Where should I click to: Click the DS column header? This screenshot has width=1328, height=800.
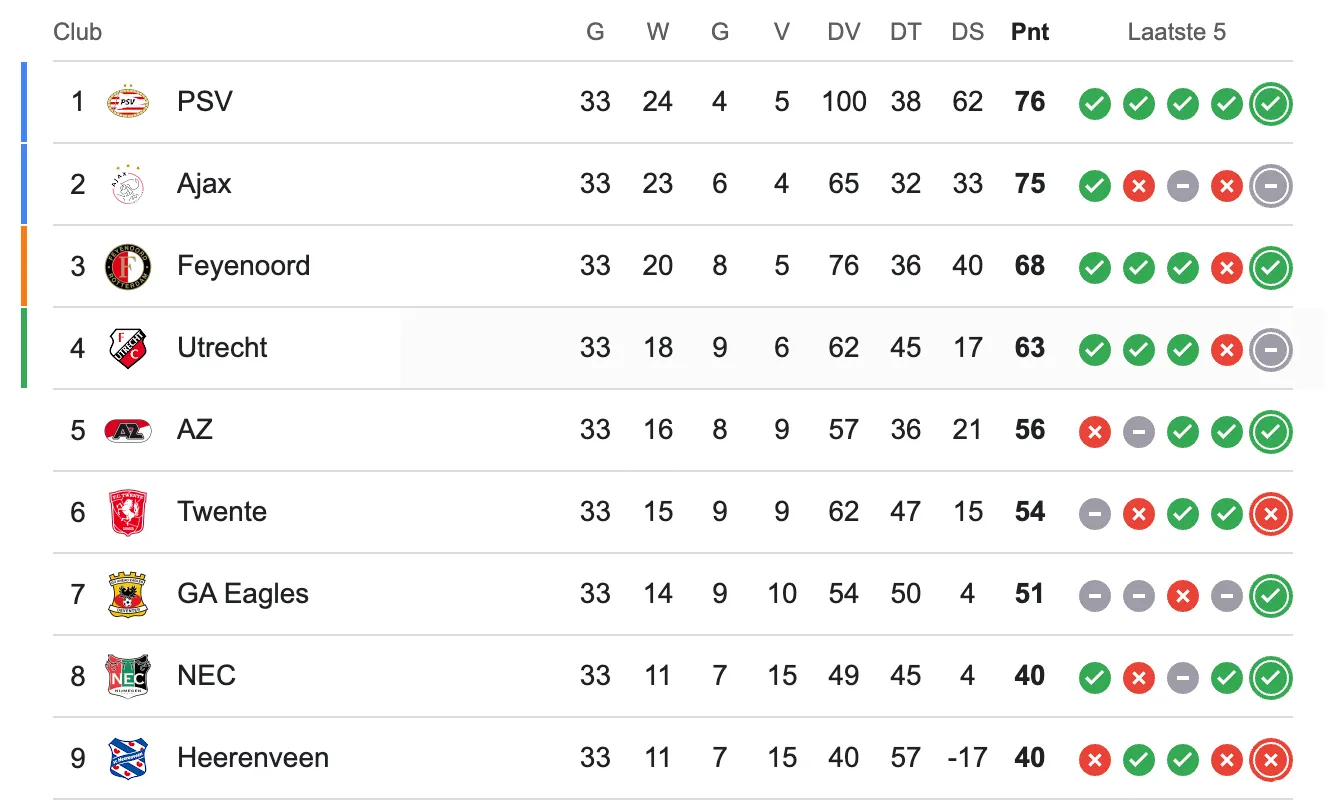click(x=967, y=32)
